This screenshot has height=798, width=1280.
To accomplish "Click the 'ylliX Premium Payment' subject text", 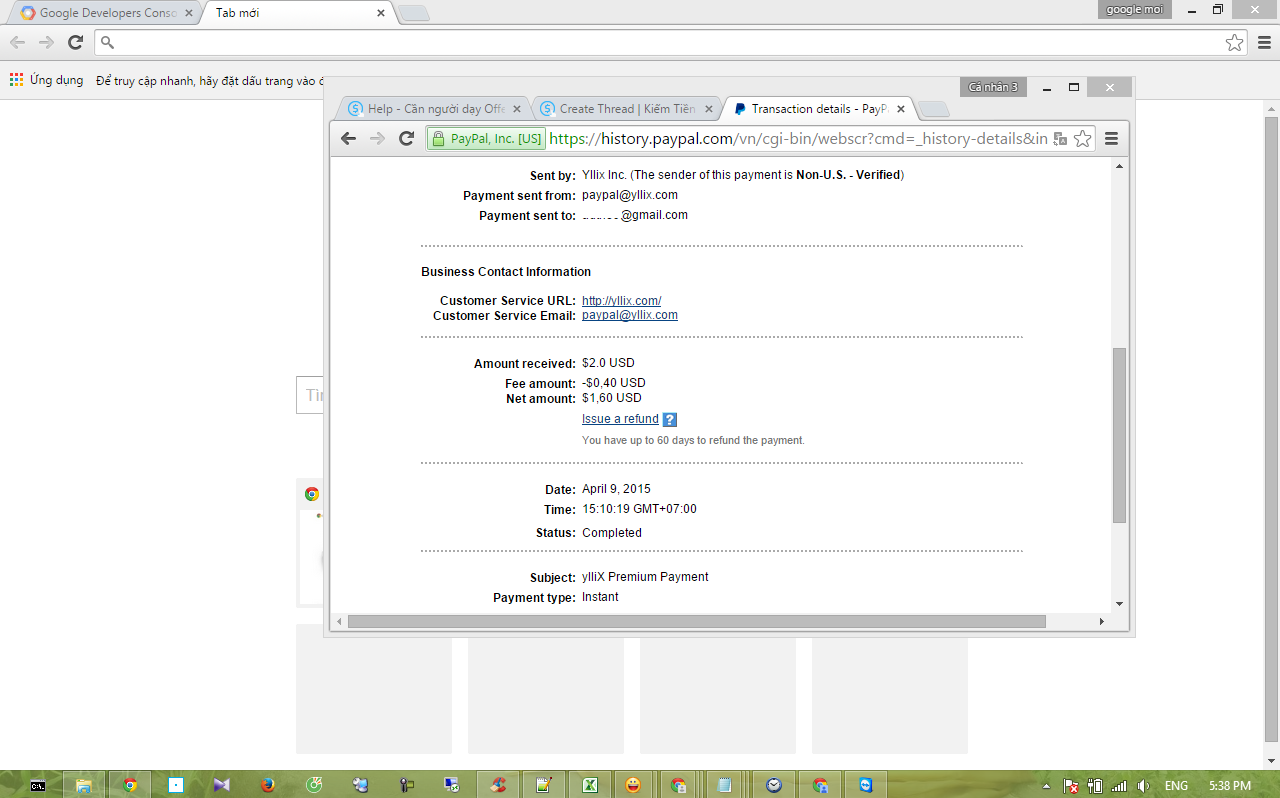I will point(645,577).
